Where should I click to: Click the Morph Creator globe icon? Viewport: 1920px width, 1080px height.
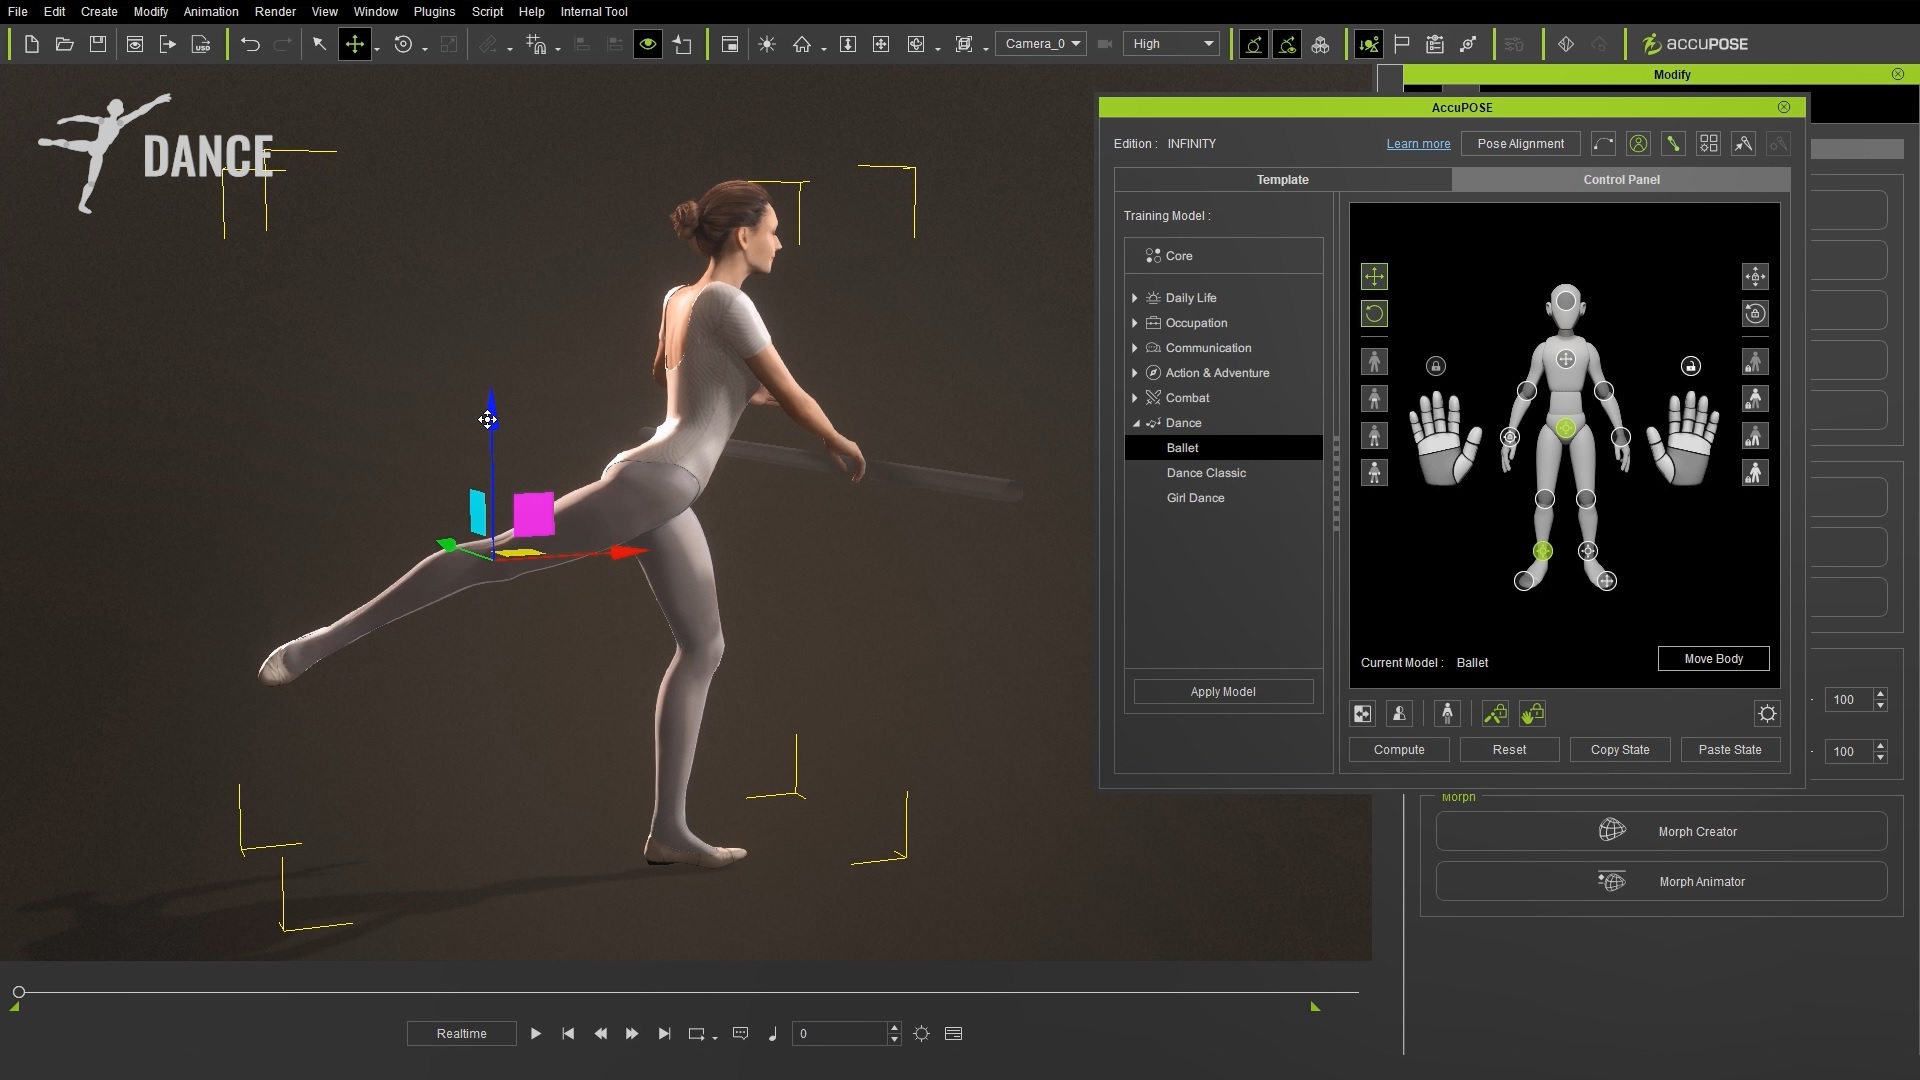[1612, 831]
